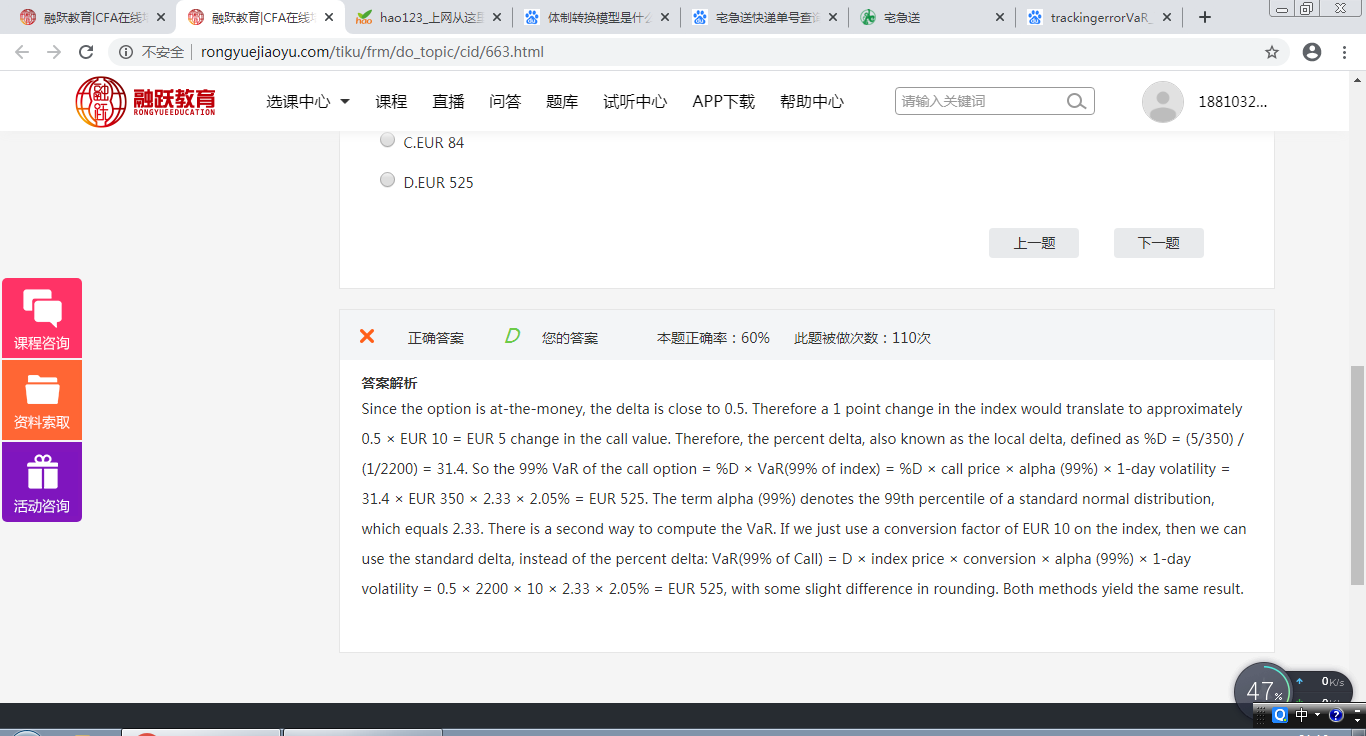1366x736 pixels.
Task: Open the Chrome three-dot menu
Action: point(1343,52)
